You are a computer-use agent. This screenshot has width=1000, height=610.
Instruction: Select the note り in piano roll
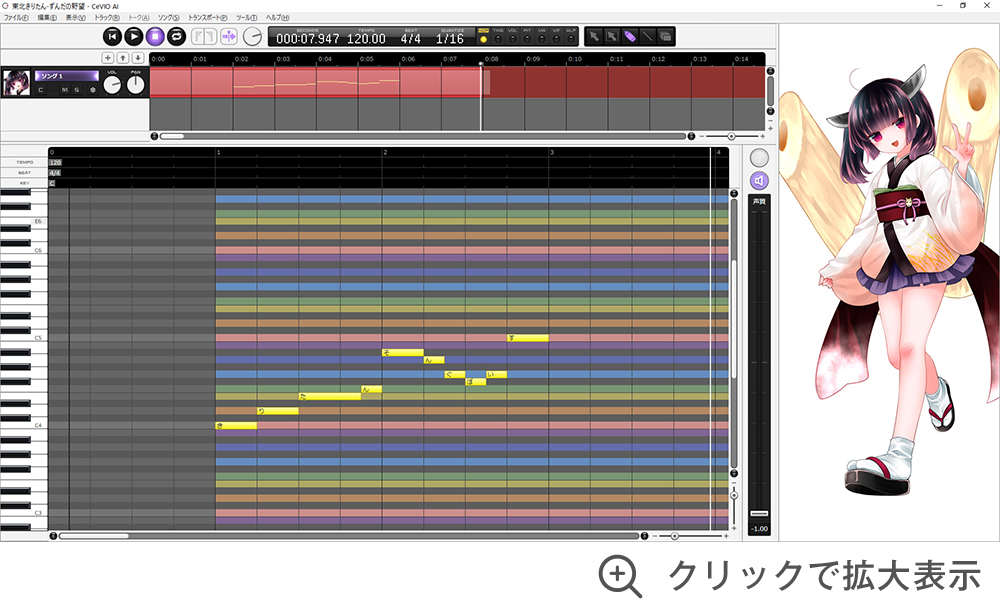click(x=278, y=411)
